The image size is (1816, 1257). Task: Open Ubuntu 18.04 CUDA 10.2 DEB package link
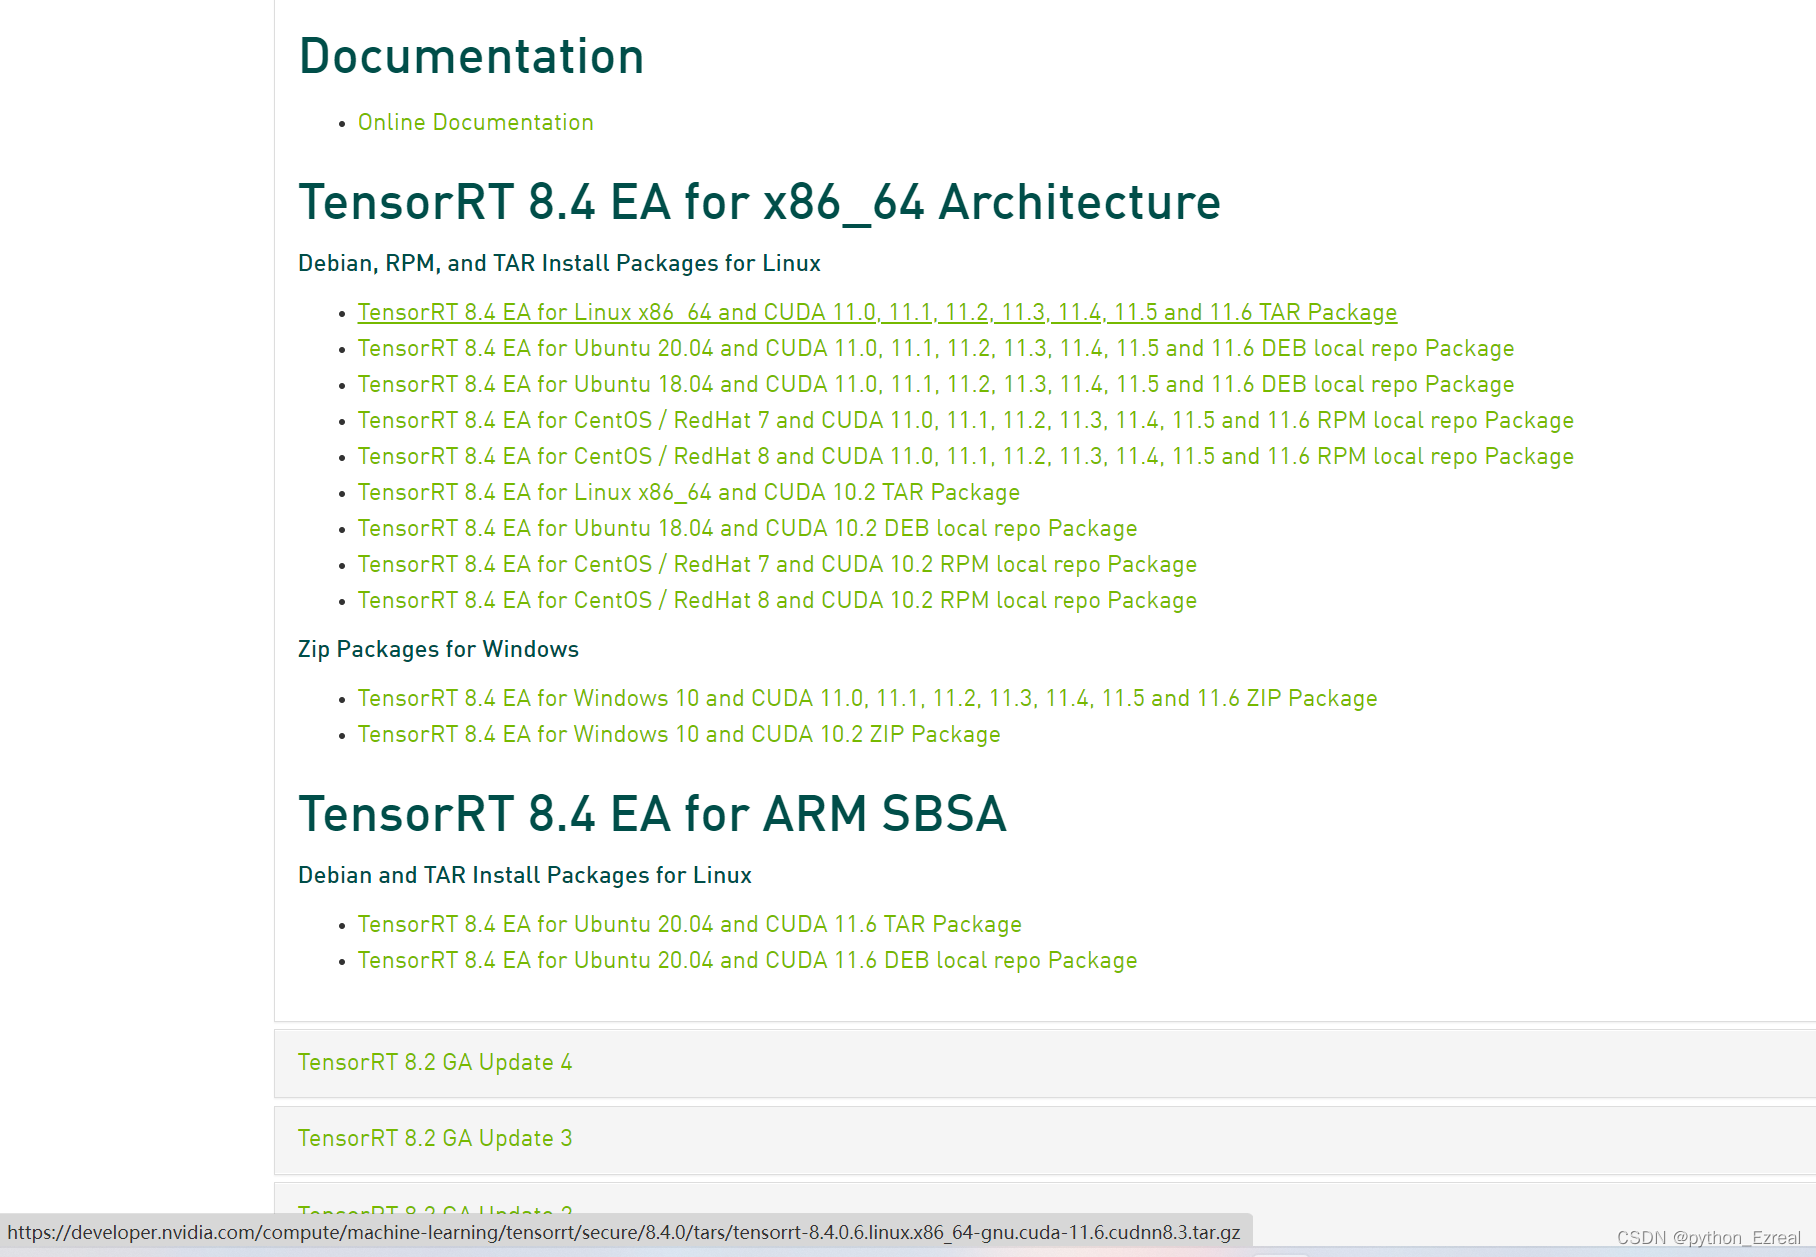point(747,528)
